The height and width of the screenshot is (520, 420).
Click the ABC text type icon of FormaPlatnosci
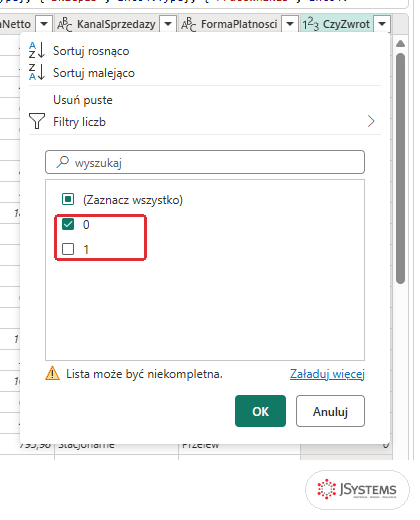[189, 24]
